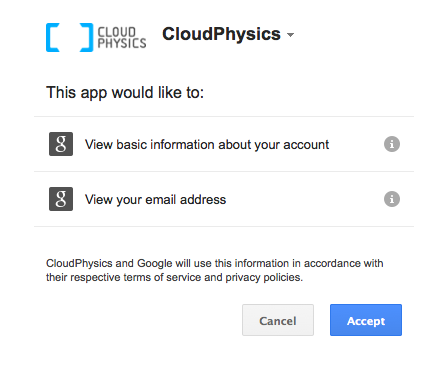Expand the dropdown arrow beside CloudPhysics title
Image resolution: width=446 pixels, height=366 pixels.
[x=290, y=35]
